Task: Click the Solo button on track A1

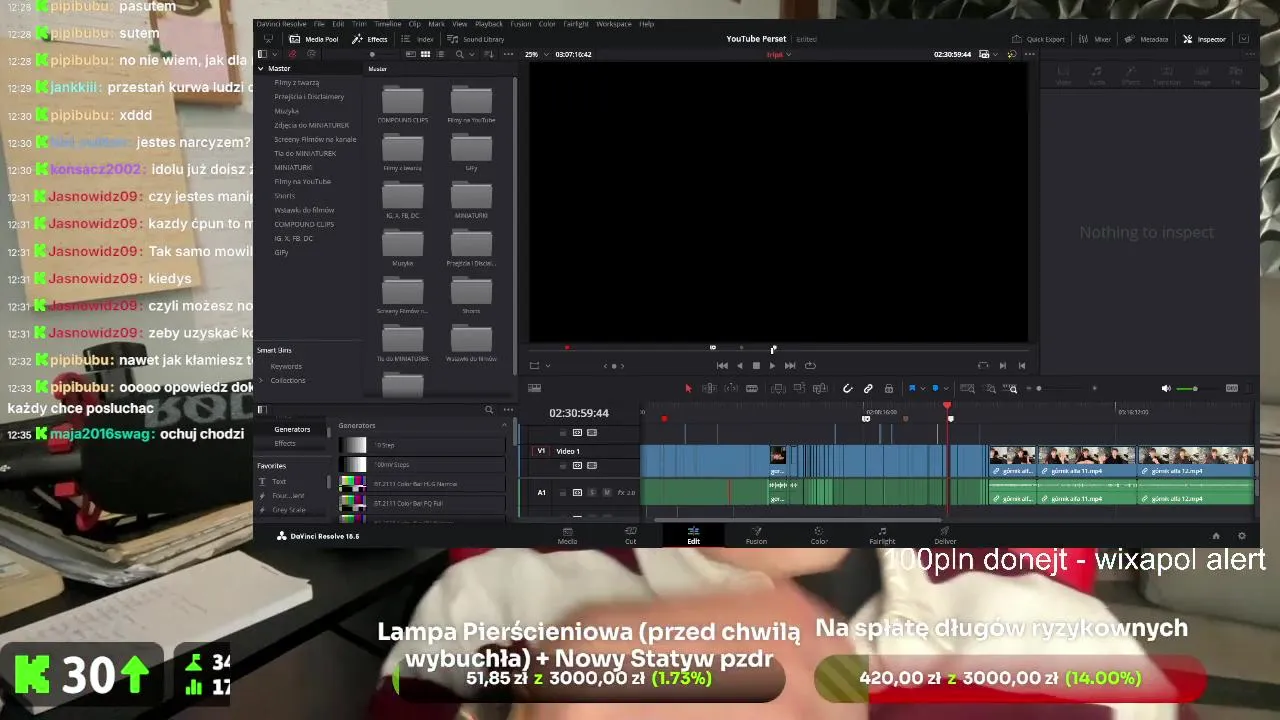Action: click(592, 492)
